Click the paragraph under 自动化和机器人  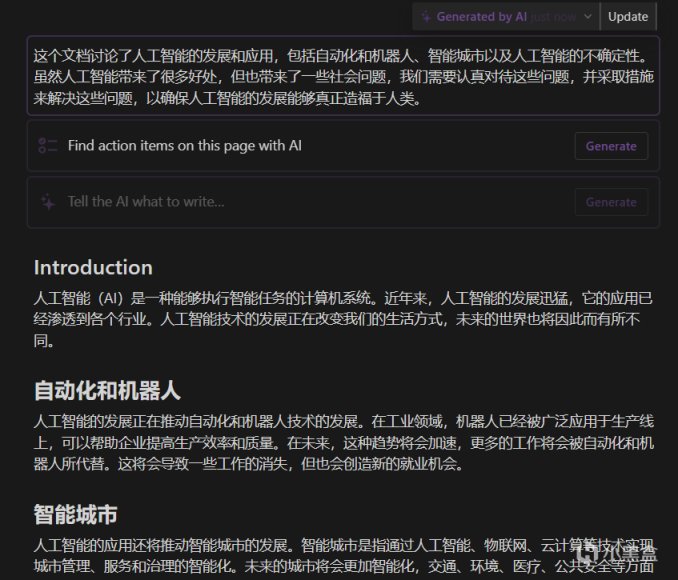coord(343,442)
